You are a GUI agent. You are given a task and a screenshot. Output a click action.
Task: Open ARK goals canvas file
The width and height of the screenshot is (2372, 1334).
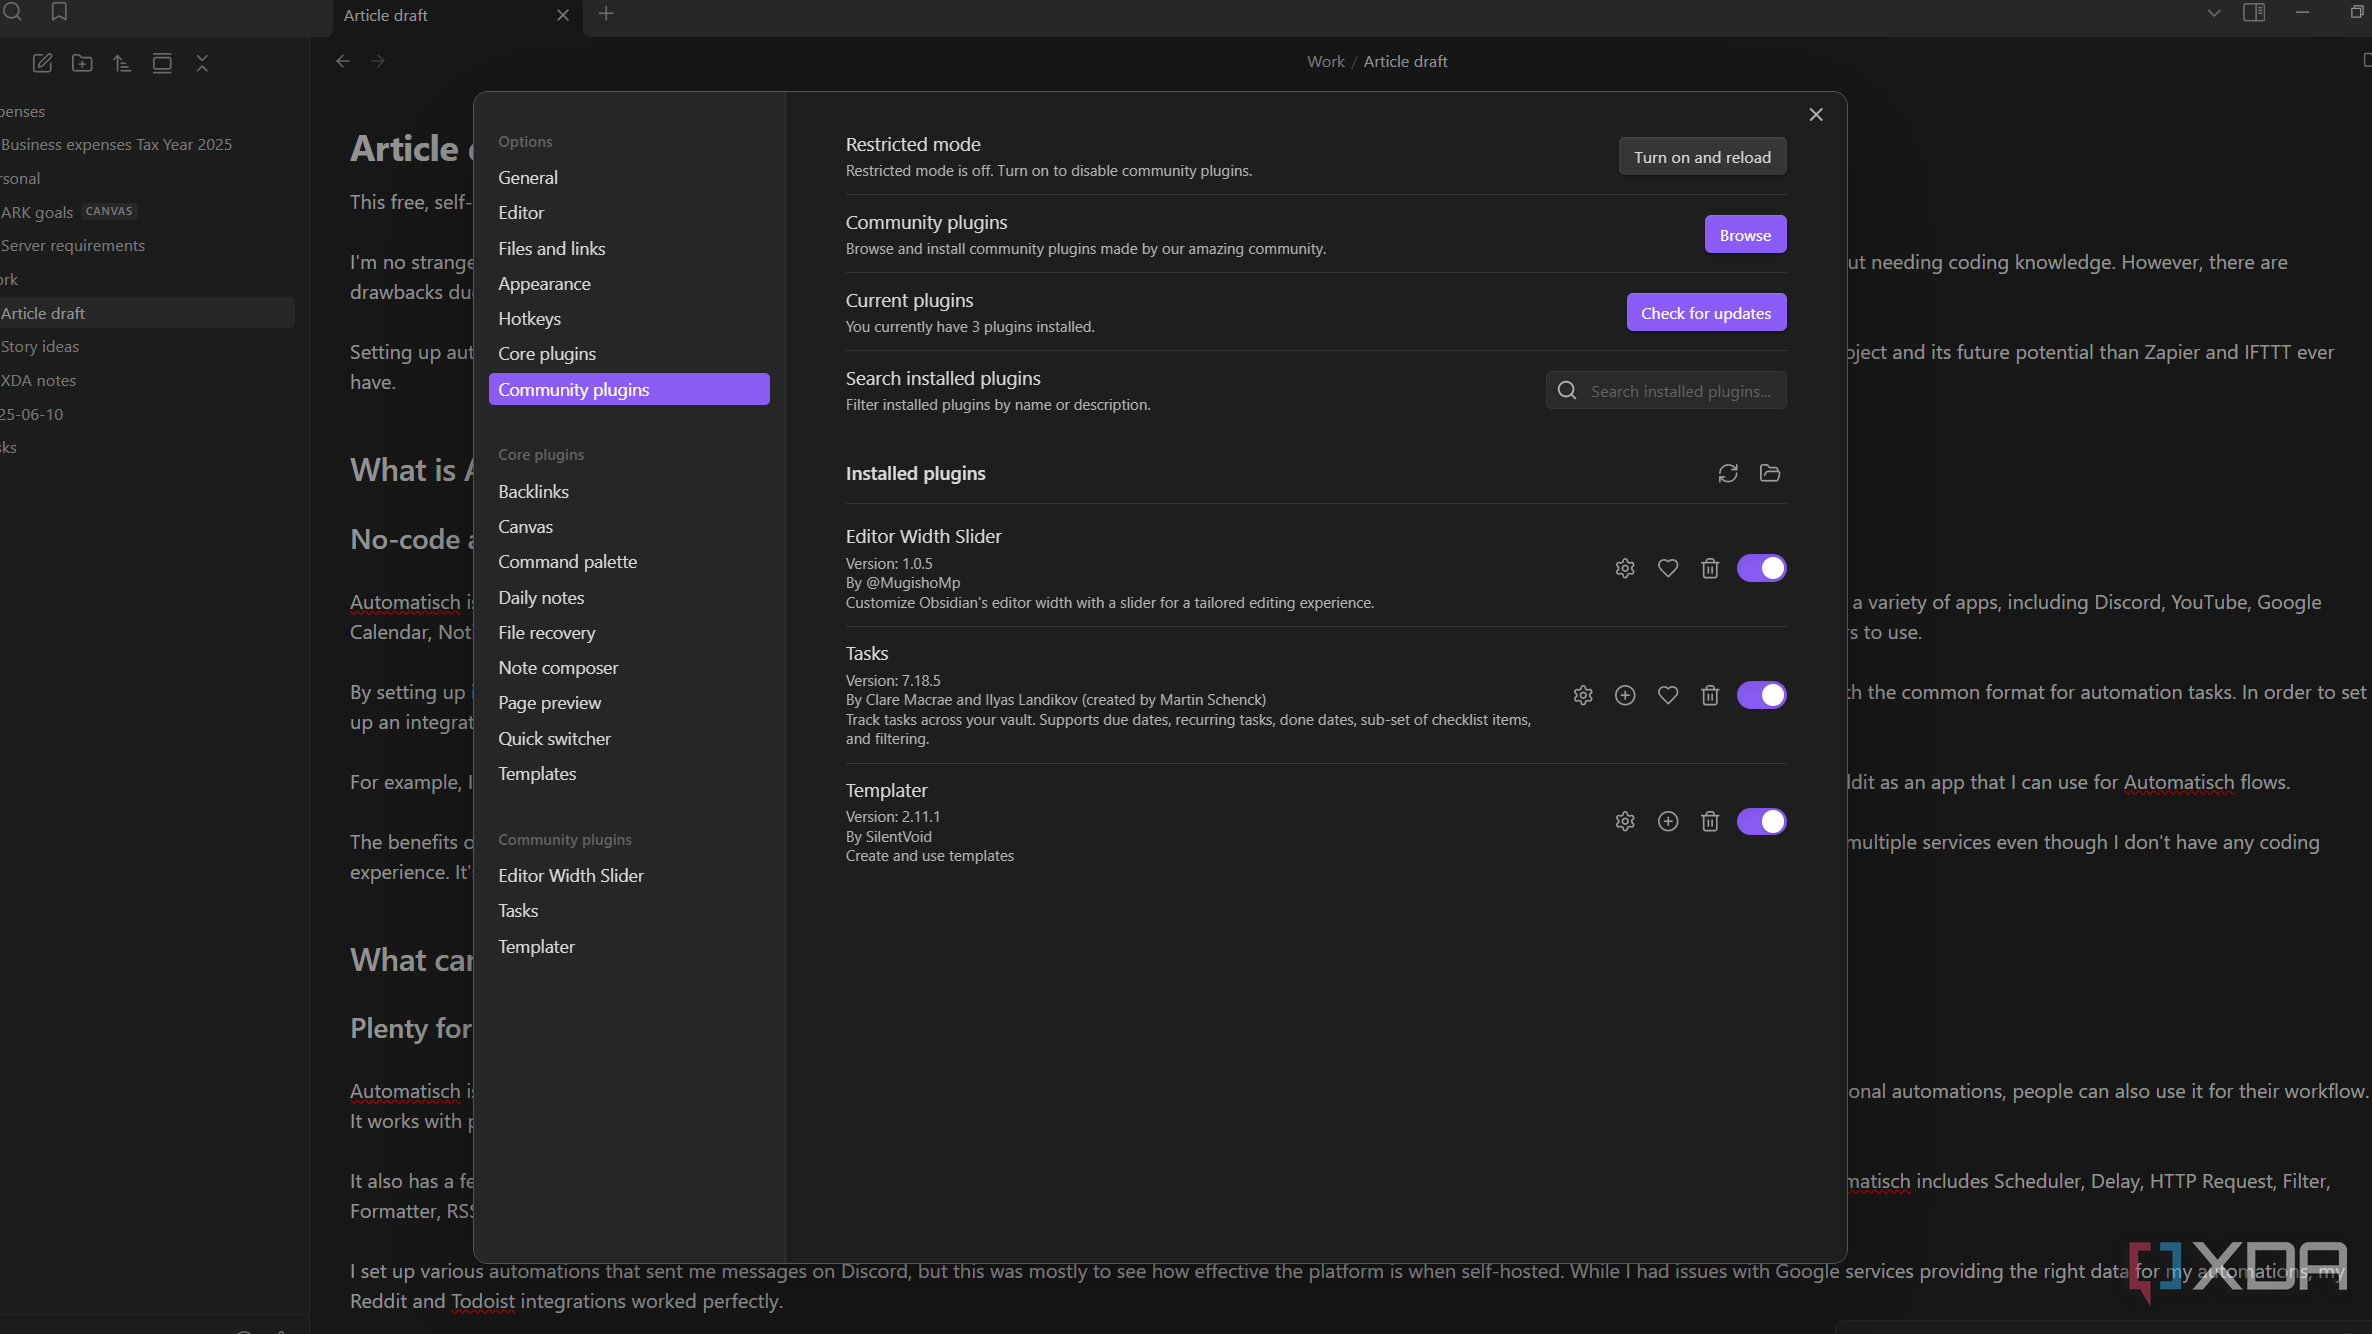coord(147,212)
